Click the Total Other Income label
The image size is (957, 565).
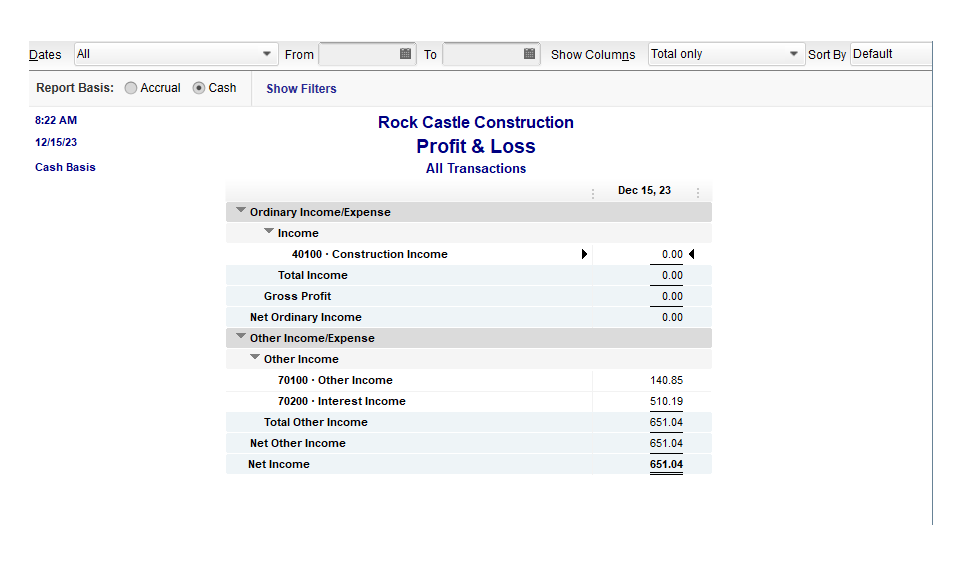pyautogui.click(x=316, y=422)
